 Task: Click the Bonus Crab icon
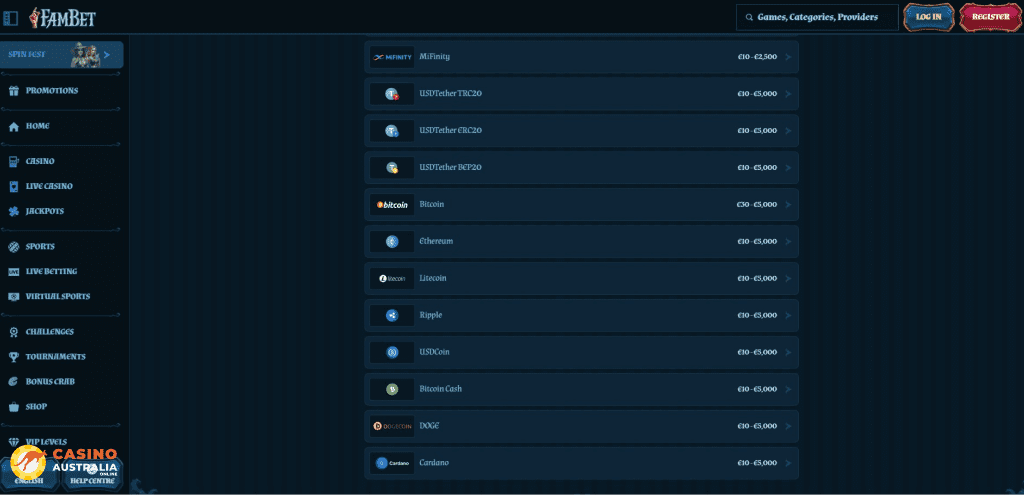pos(13,381)
